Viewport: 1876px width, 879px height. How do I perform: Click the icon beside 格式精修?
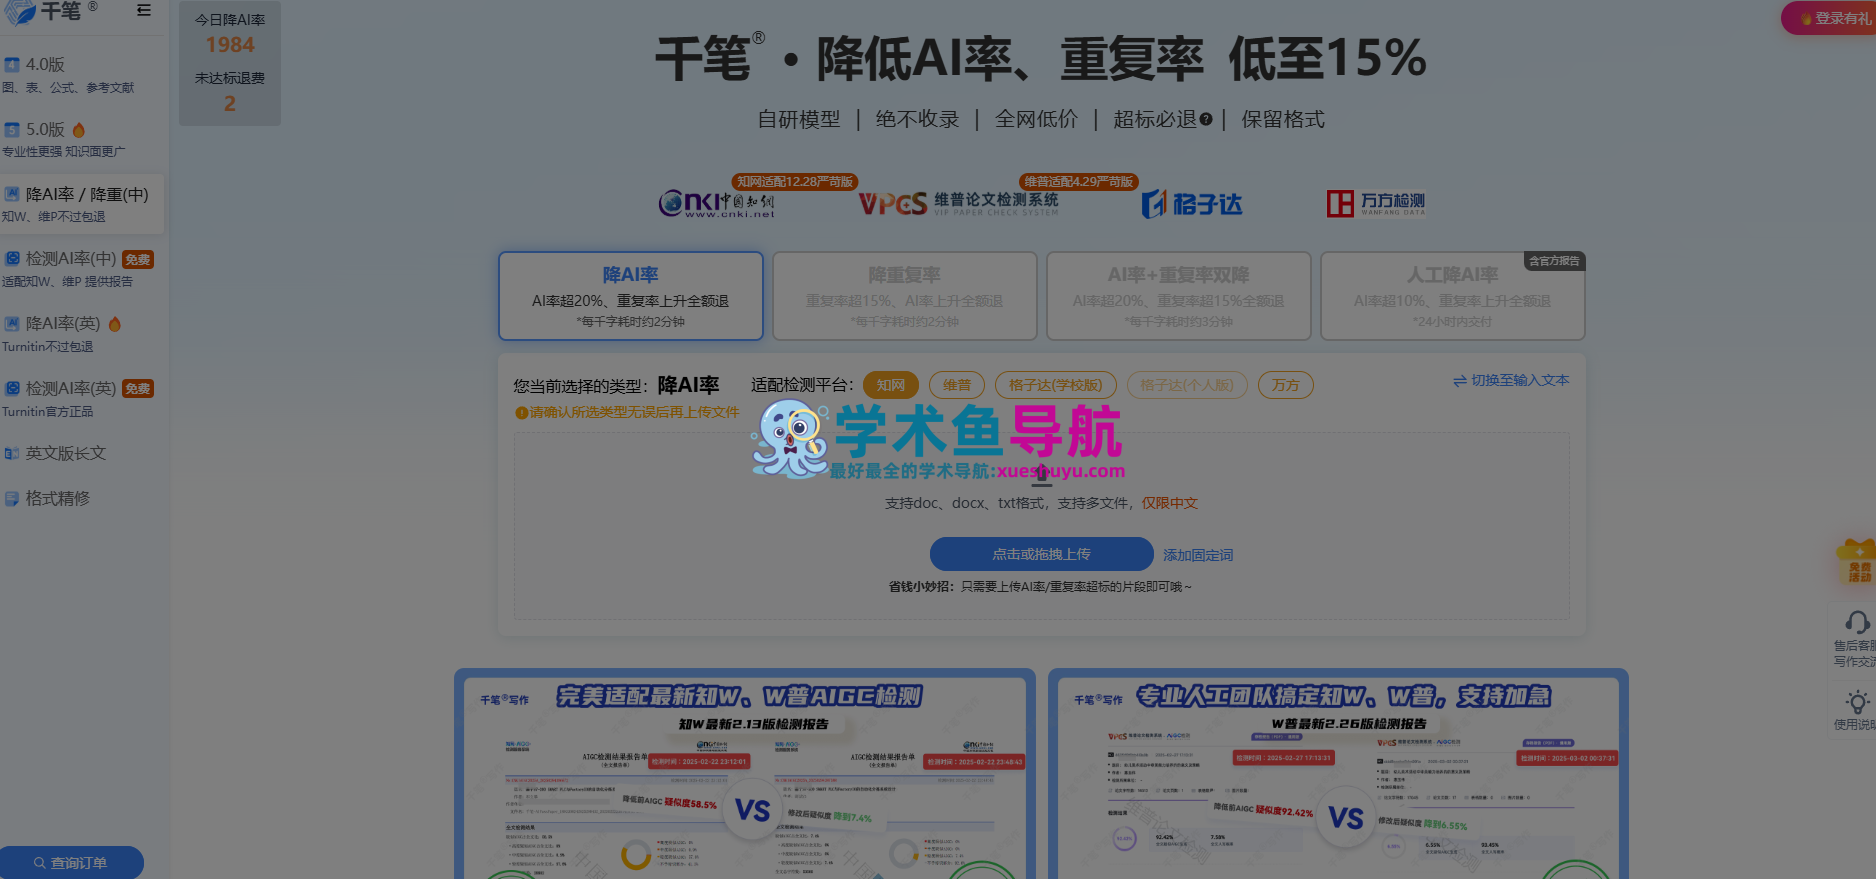click(x=12, y=499)
